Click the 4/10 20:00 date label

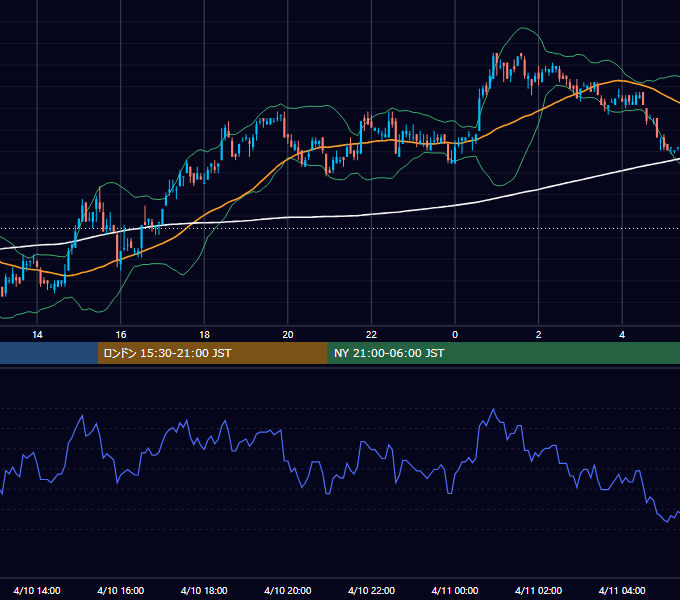288,590
